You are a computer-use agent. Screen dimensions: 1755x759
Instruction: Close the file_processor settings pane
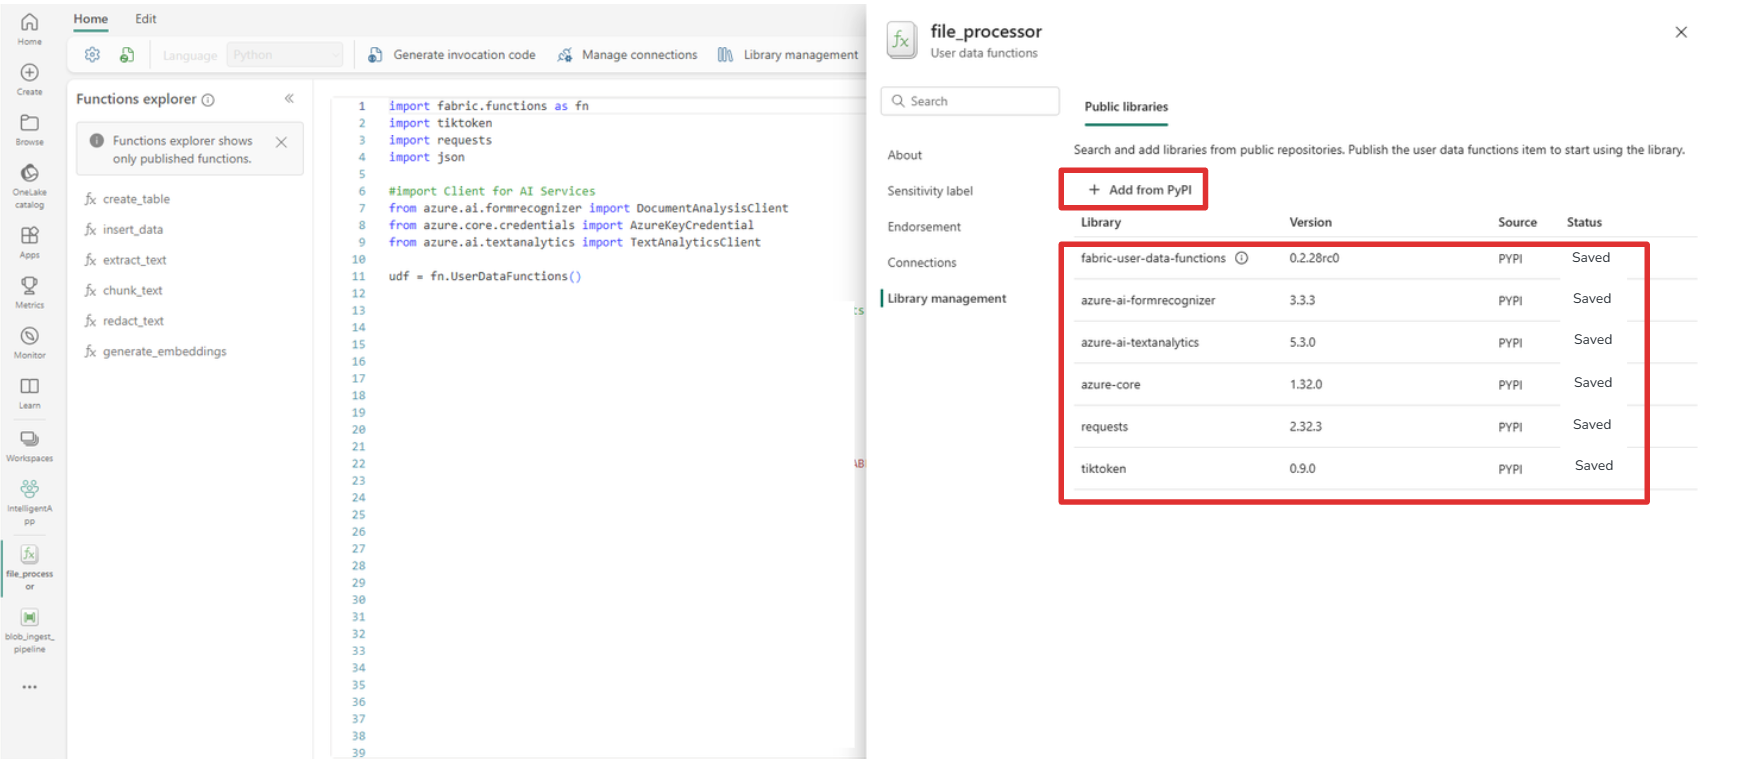[x=1681, y=32]
